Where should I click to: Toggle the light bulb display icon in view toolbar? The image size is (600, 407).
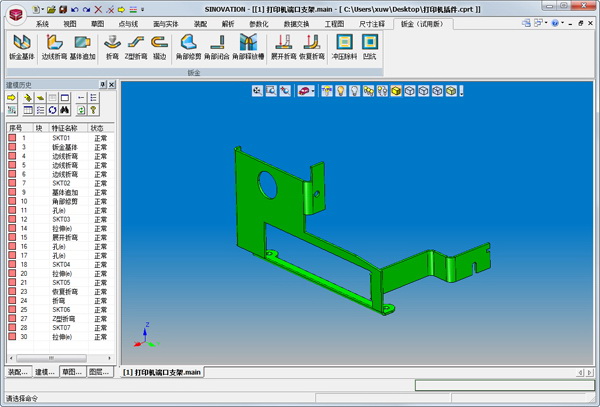tap(340, 91)
